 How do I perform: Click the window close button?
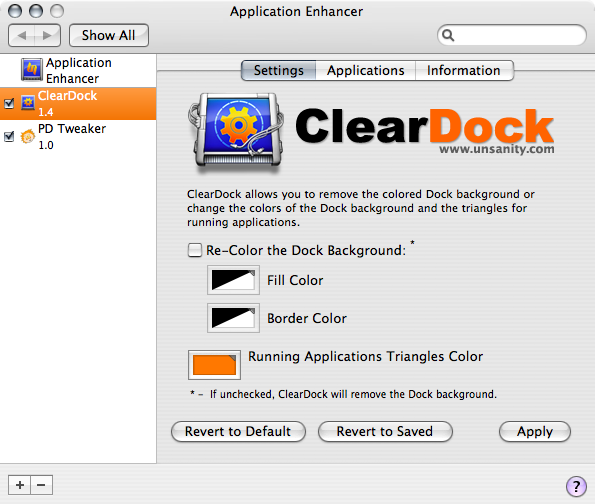click(15, 11)
